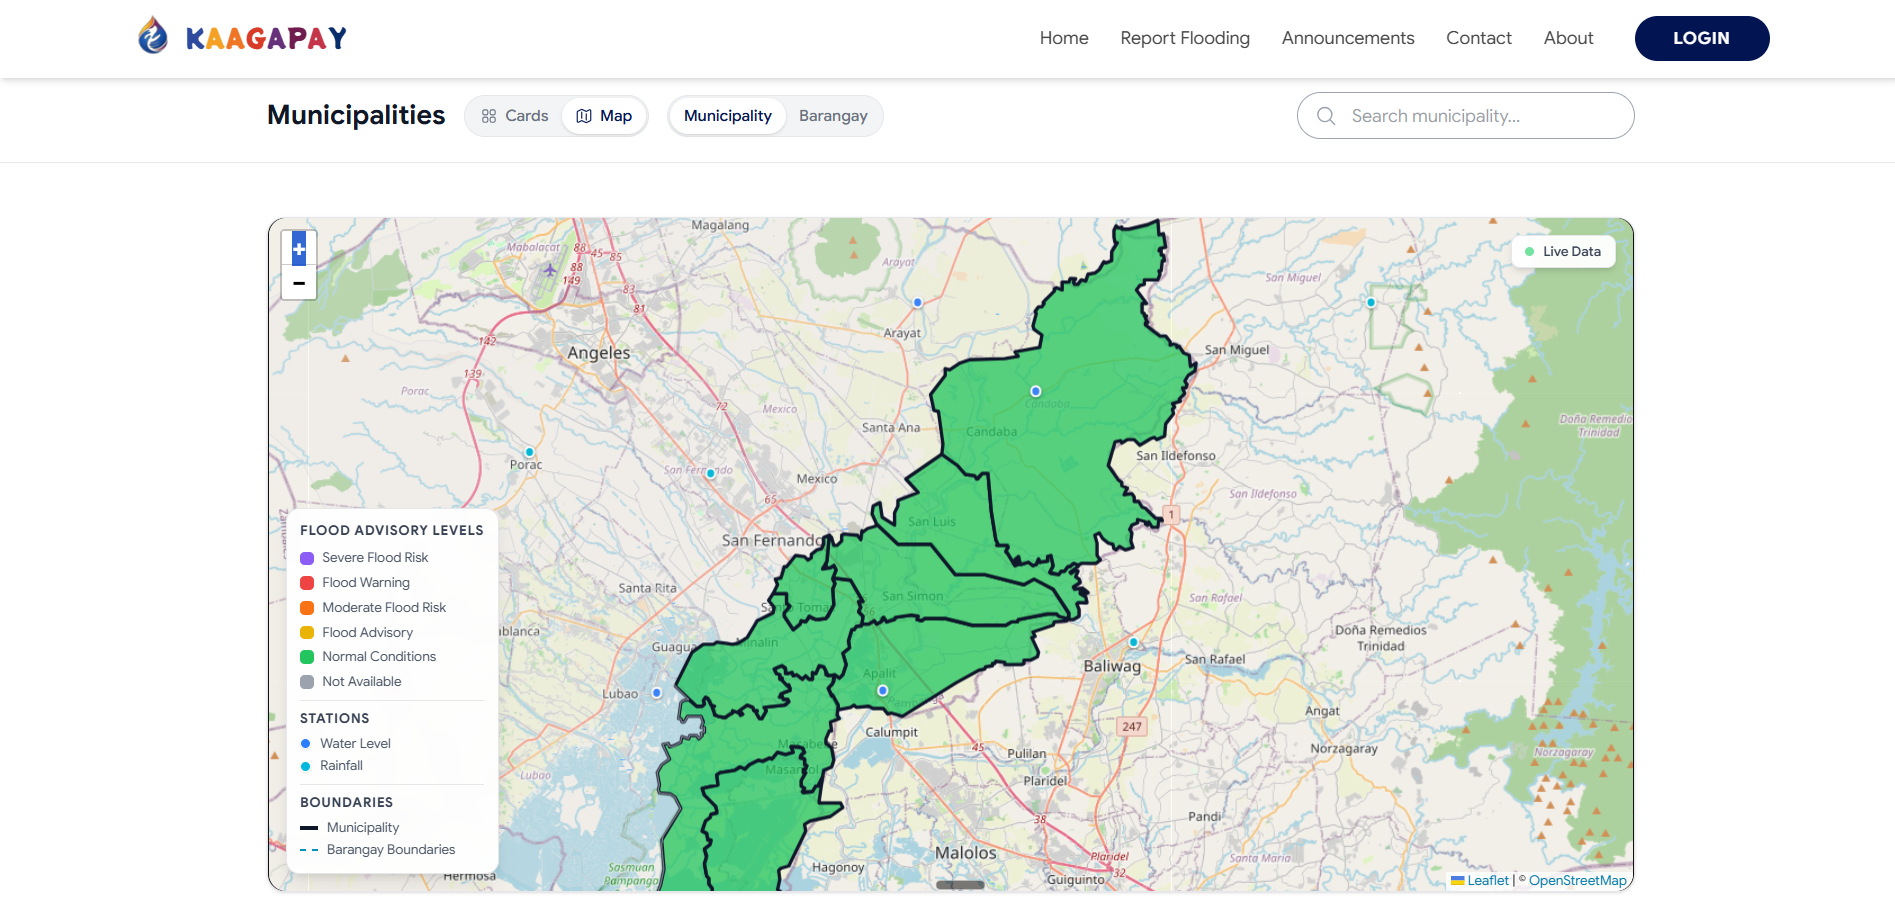
Task: Switch to Map view
Action: (604, 116)
